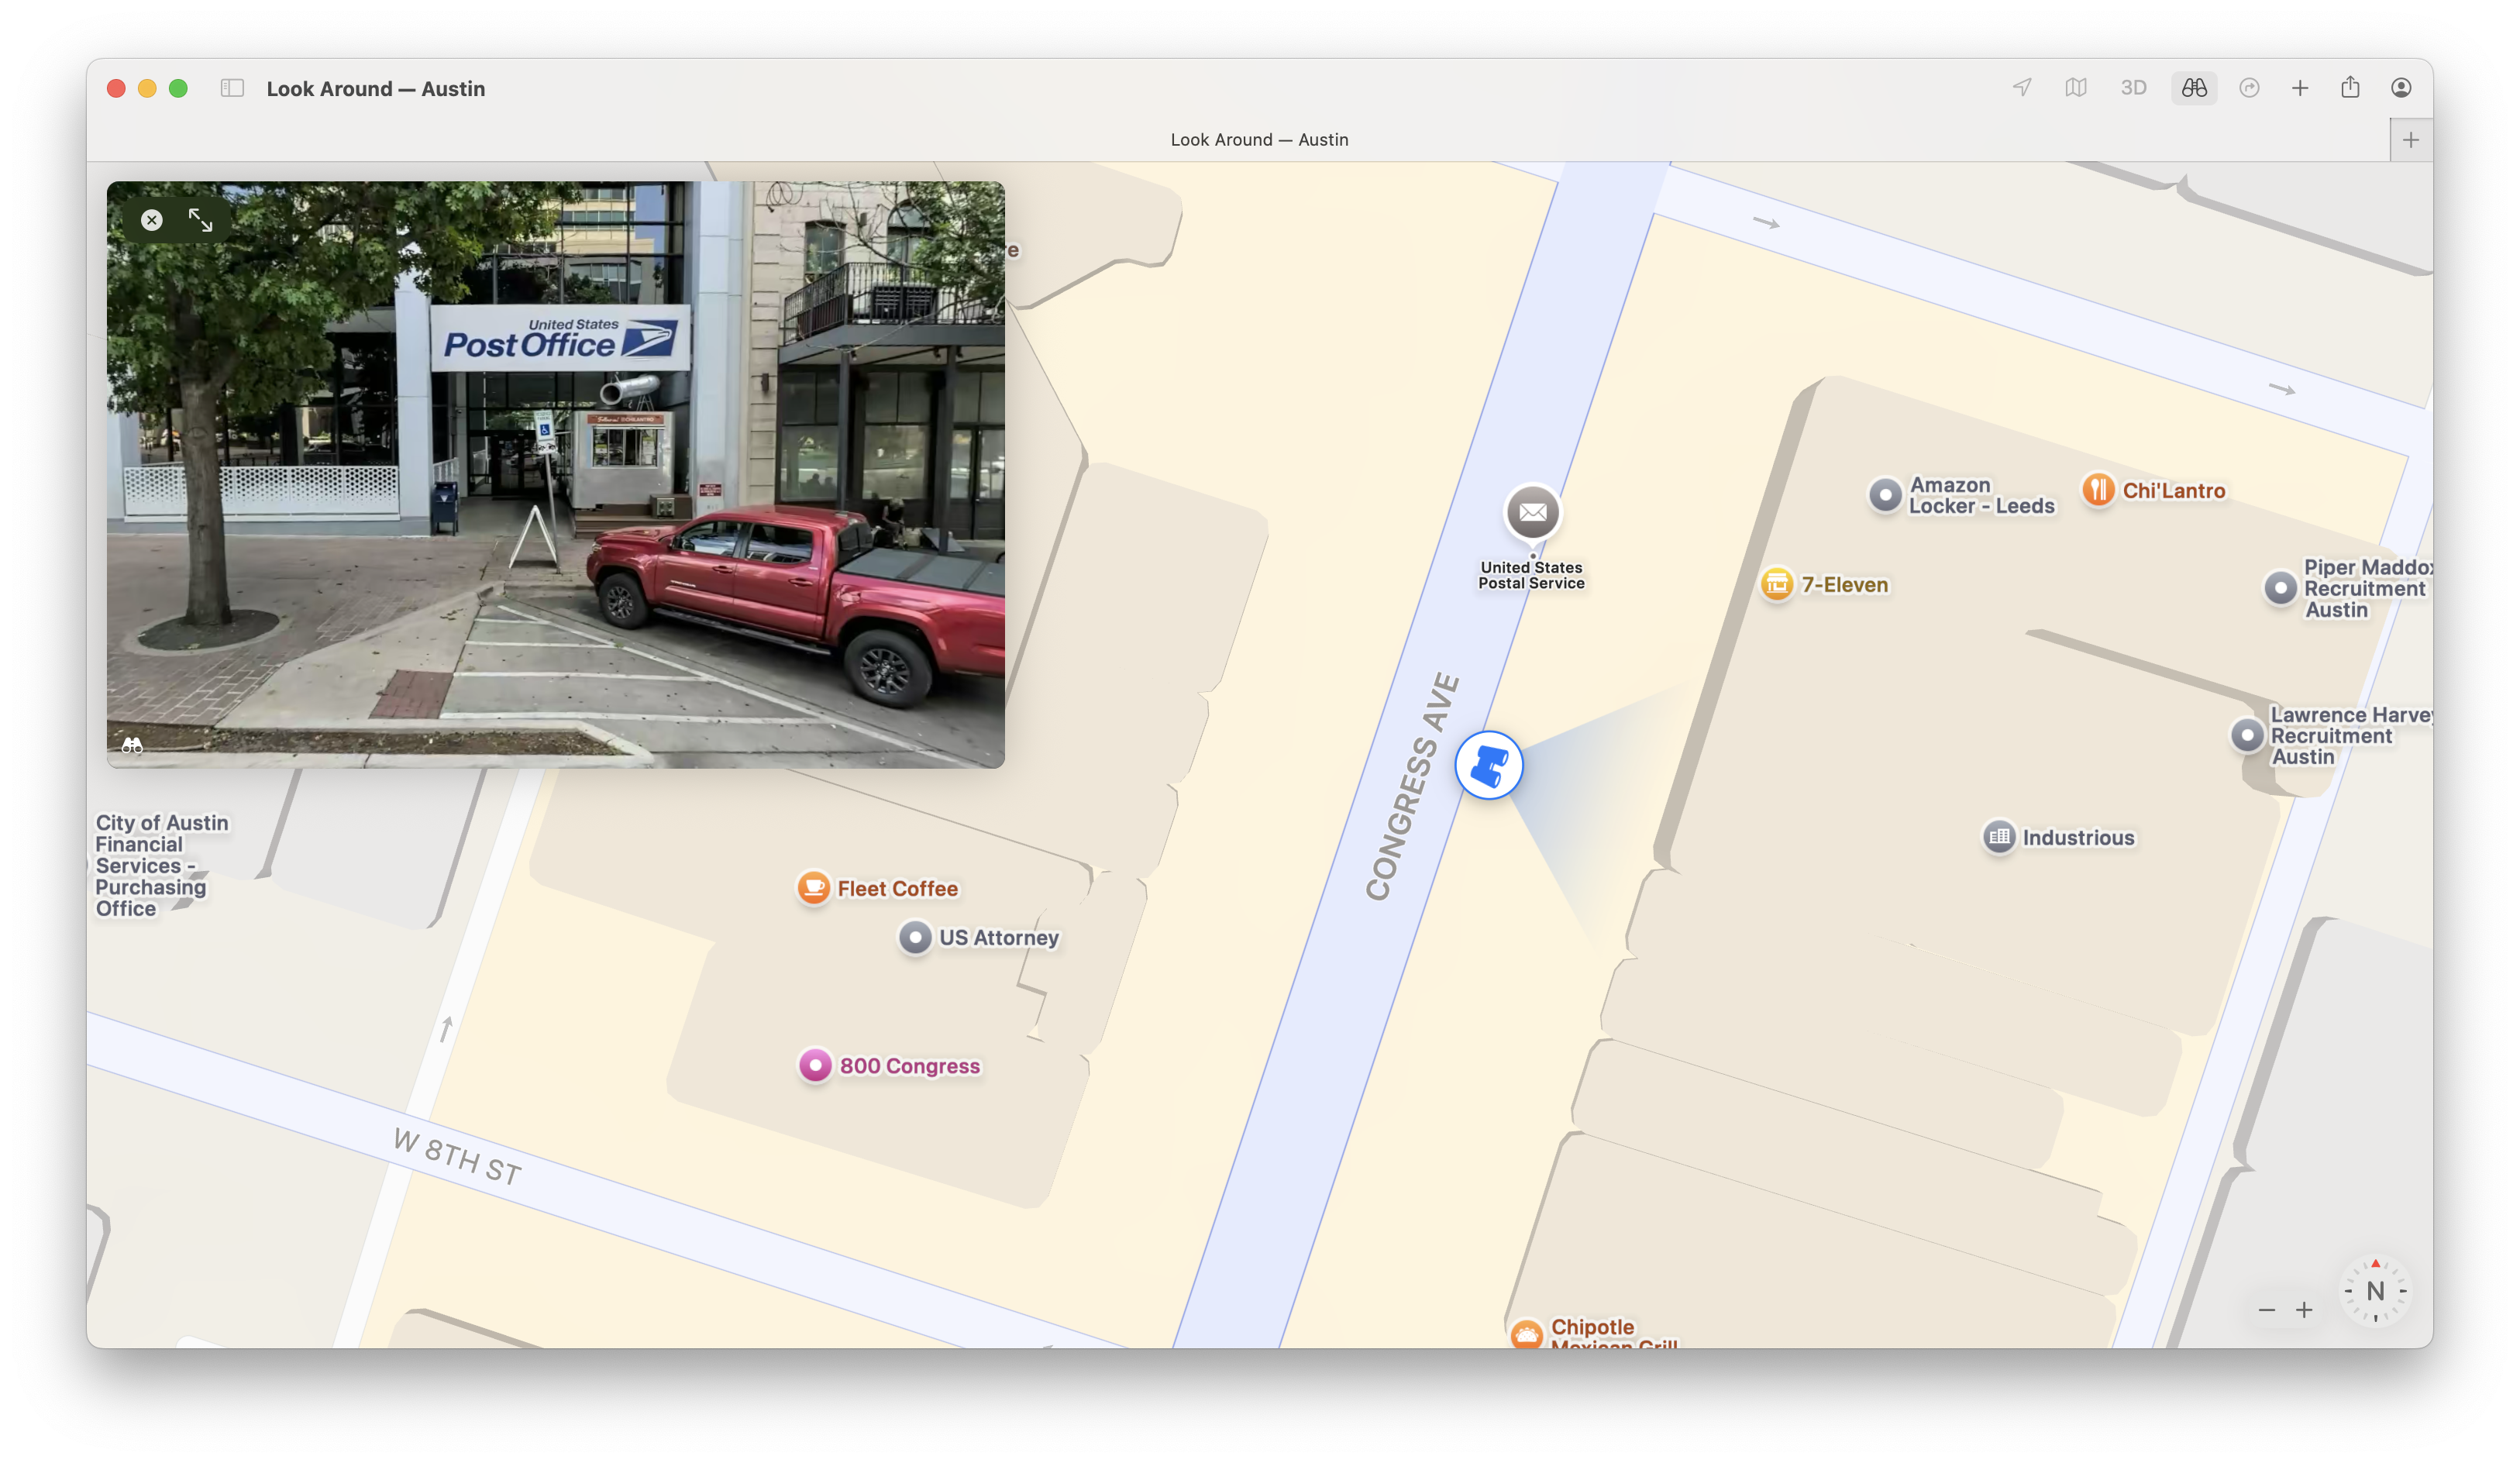Open the Chi'Lantro restaurant marker
This screenshot has height=1463, width=2520.
[2098, 490]
